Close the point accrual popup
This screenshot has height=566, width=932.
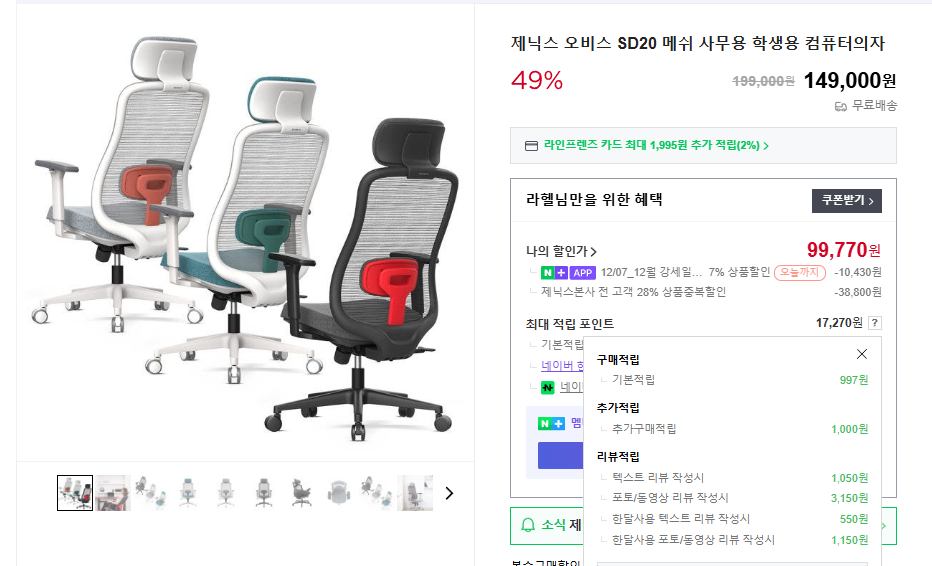861,354
